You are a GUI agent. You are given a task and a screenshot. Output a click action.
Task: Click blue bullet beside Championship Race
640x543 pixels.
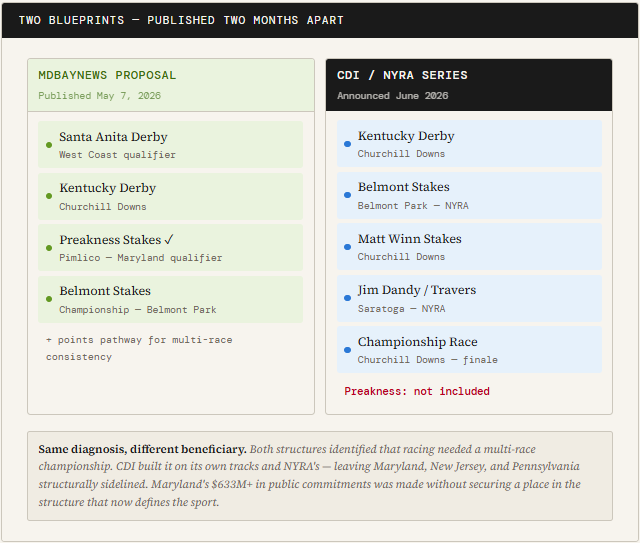[347, 350]
